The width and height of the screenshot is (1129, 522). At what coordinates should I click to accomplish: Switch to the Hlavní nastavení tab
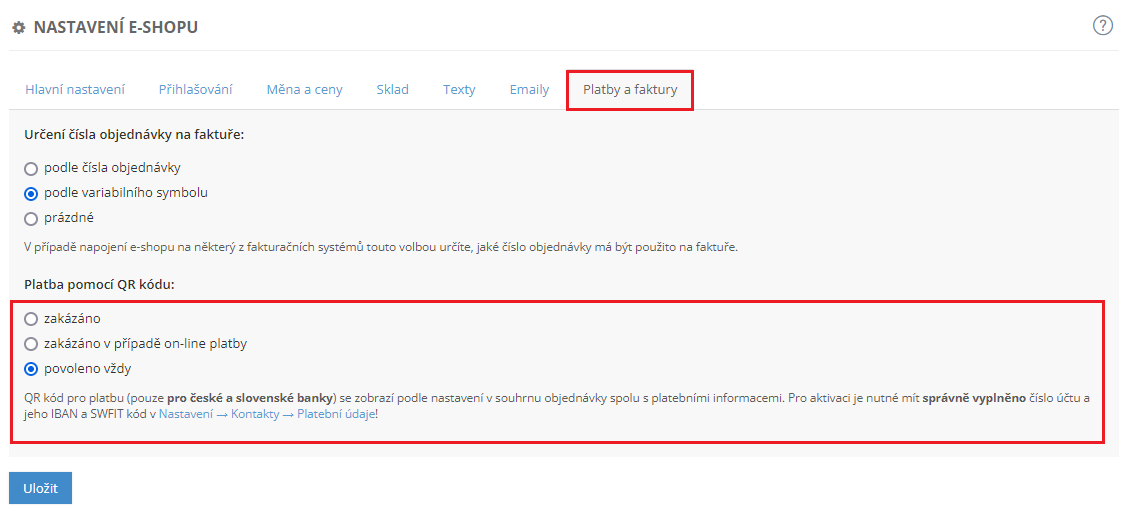(75, 89)
